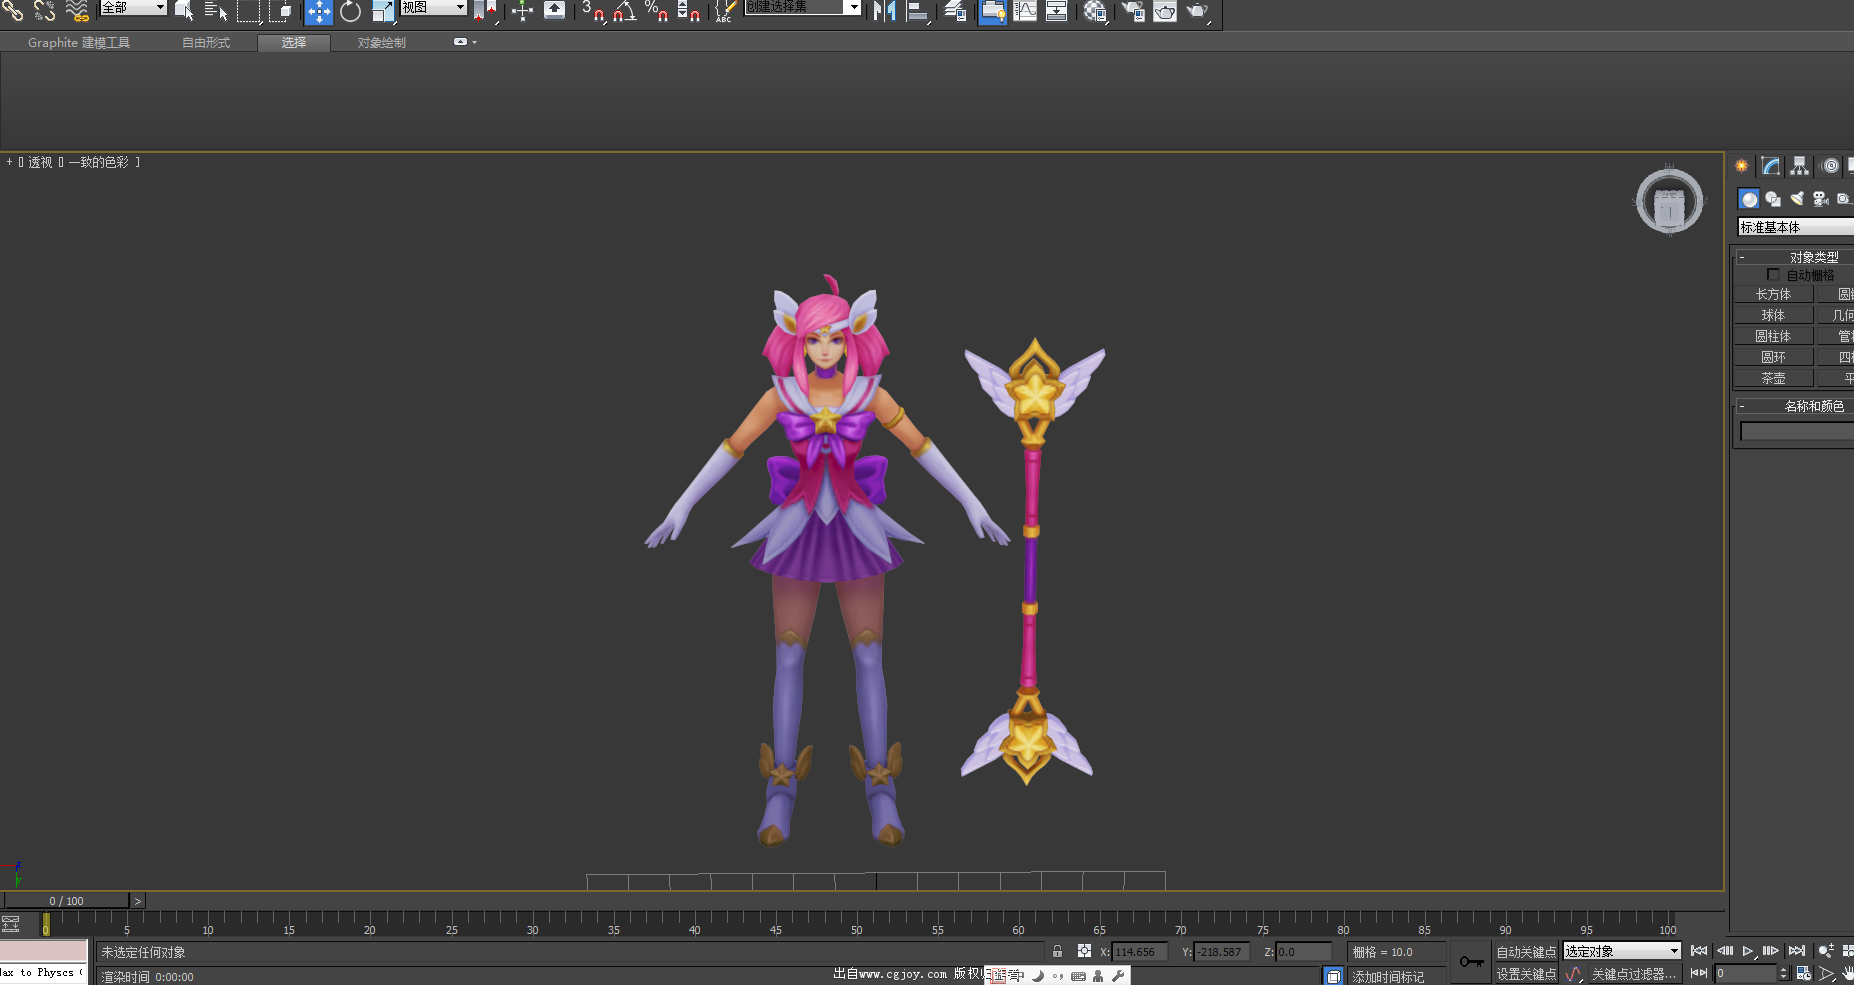The width and height of the screenshot is (1854, 985).
Task: Open the 选定对象 key filter dropdown
Action: tap(1621, 951)
